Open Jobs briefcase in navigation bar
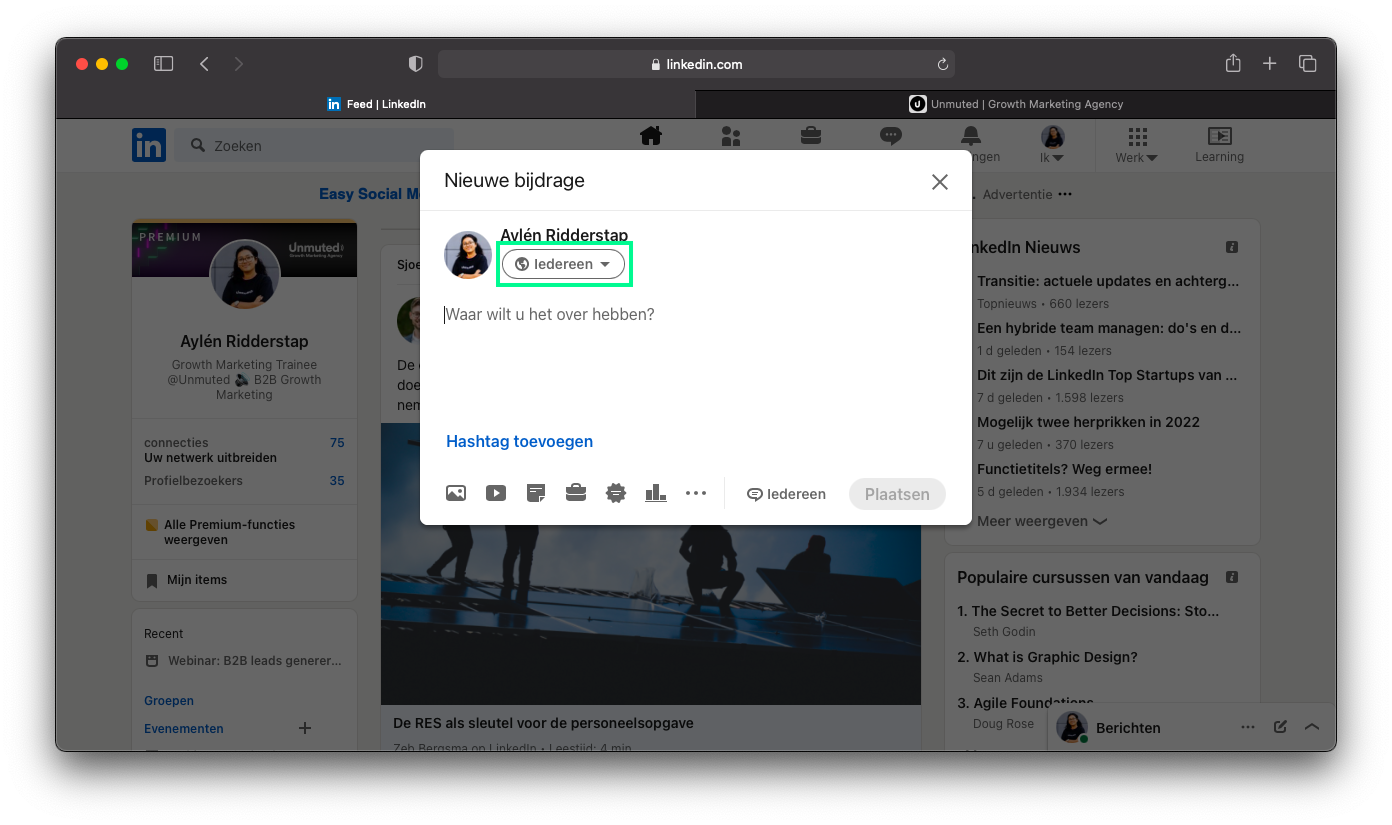 pos(811,137)
